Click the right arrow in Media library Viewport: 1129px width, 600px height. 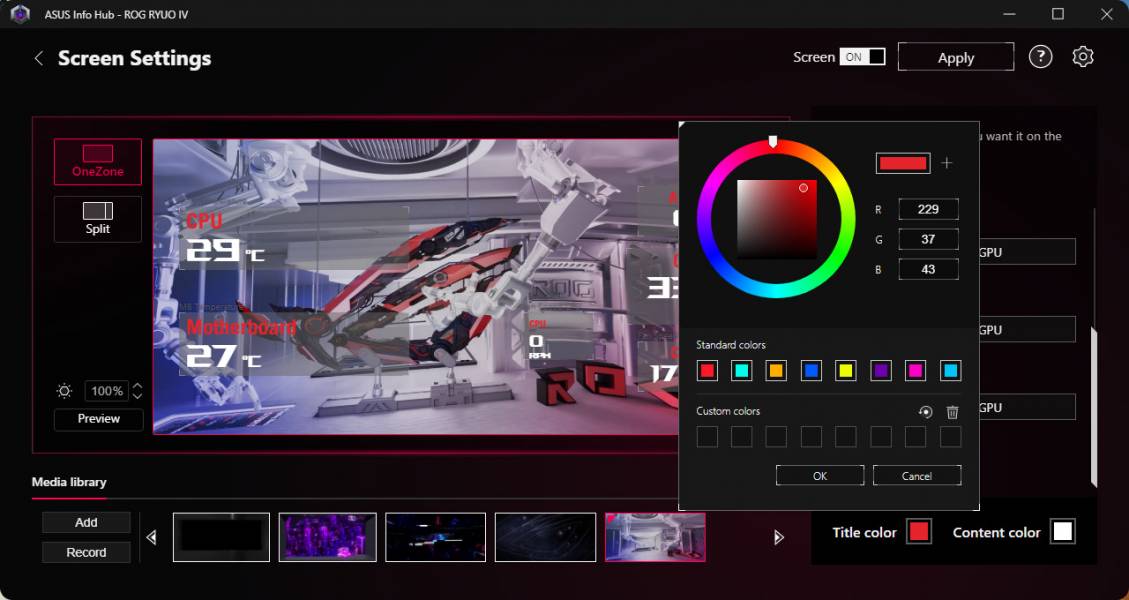pos(778,537)
